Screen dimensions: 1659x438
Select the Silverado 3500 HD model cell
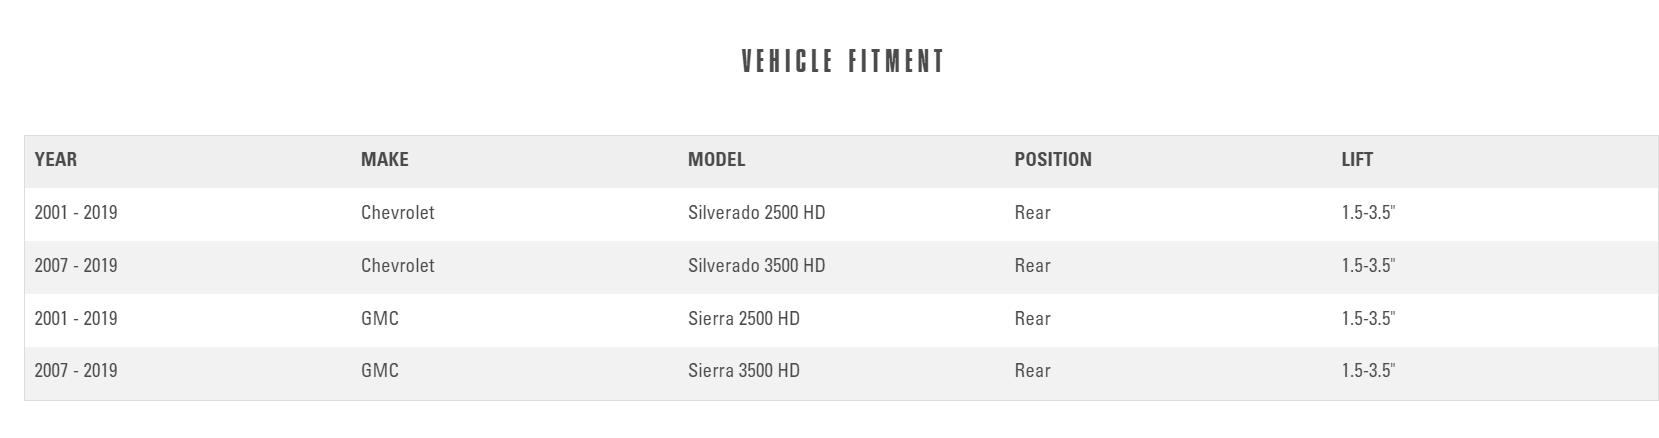tap(757, 266)
